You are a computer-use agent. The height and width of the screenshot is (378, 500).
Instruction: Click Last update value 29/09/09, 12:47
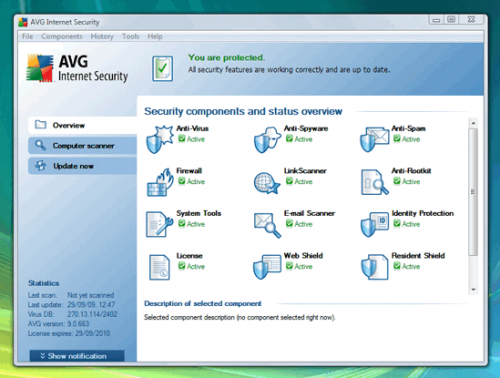click(91, 304)
